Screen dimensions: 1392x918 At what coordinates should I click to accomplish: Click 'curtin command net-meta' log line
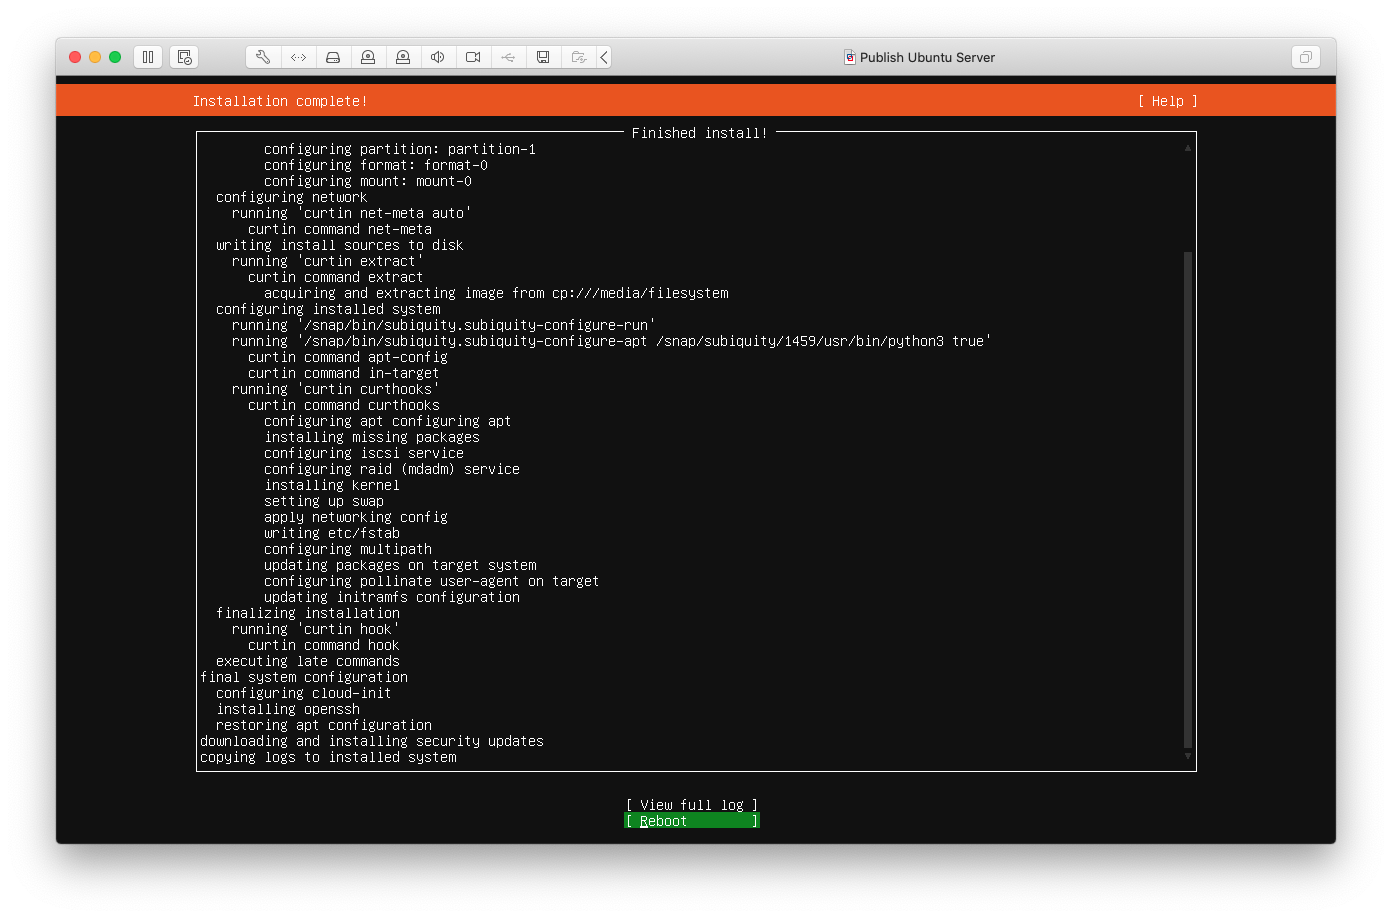click(340, 229)
